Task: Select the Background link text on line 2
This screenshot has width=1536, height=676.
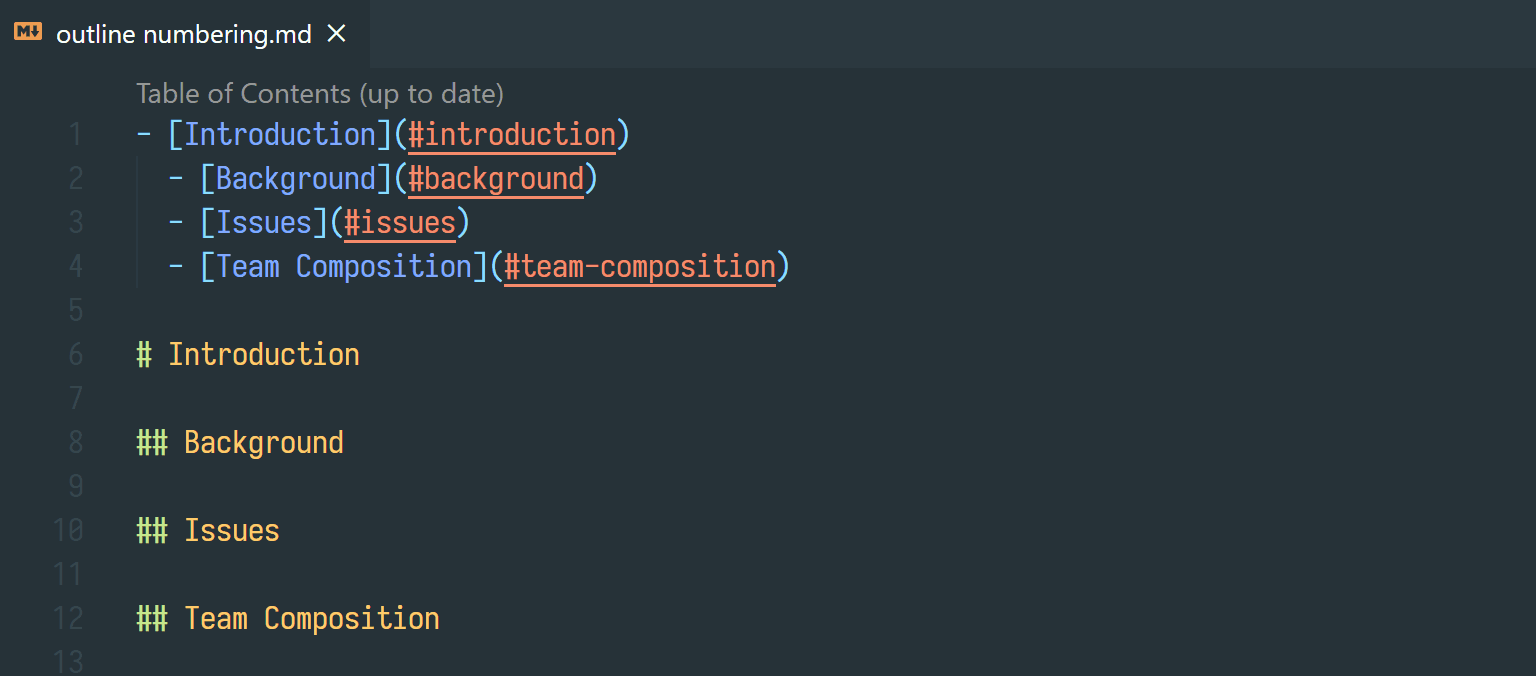Action: point(295,178)
